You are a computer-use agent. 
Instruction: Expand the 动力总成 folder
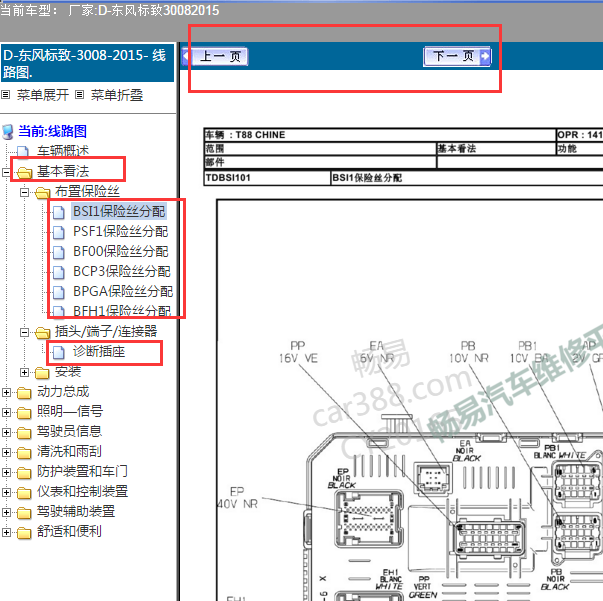click(6, 392)
